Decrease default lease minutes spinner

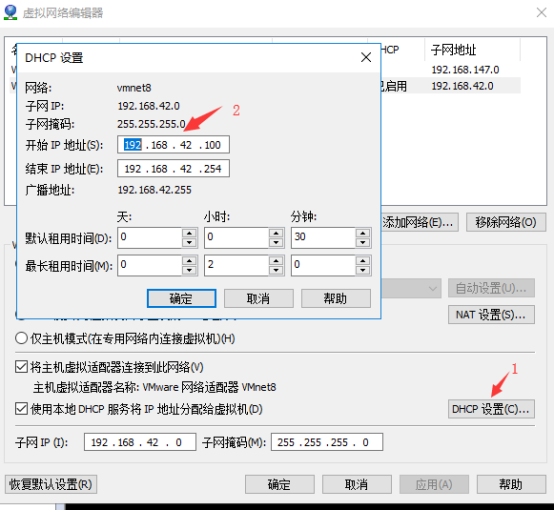pos(363,242)
